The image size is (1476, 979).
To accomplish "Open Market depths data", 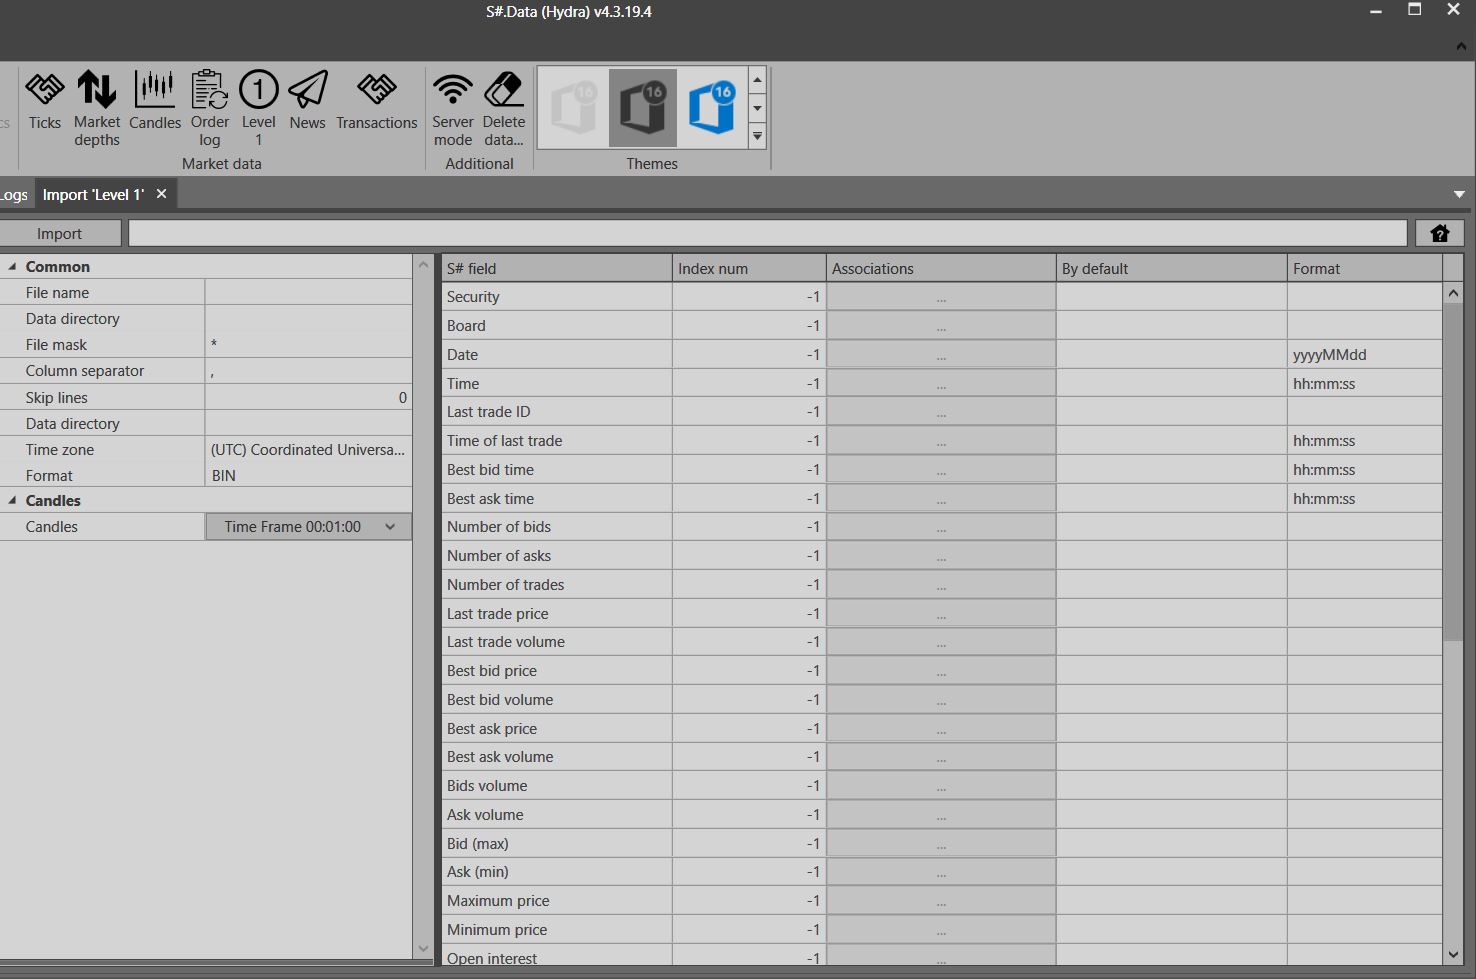I will 97,109.
